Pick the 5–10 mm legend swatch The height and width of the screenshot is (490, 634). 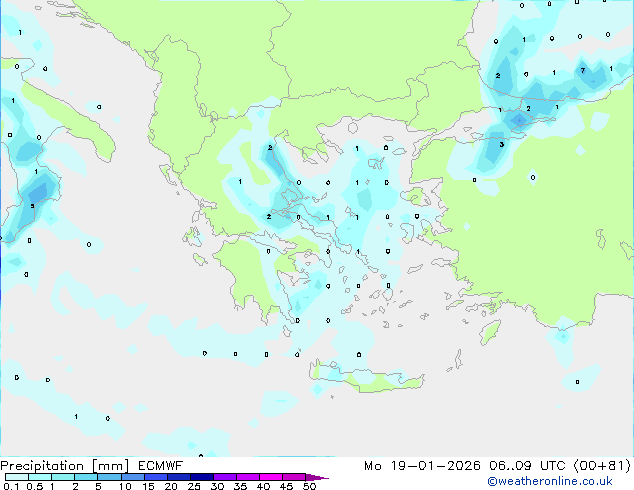point(109,477)
